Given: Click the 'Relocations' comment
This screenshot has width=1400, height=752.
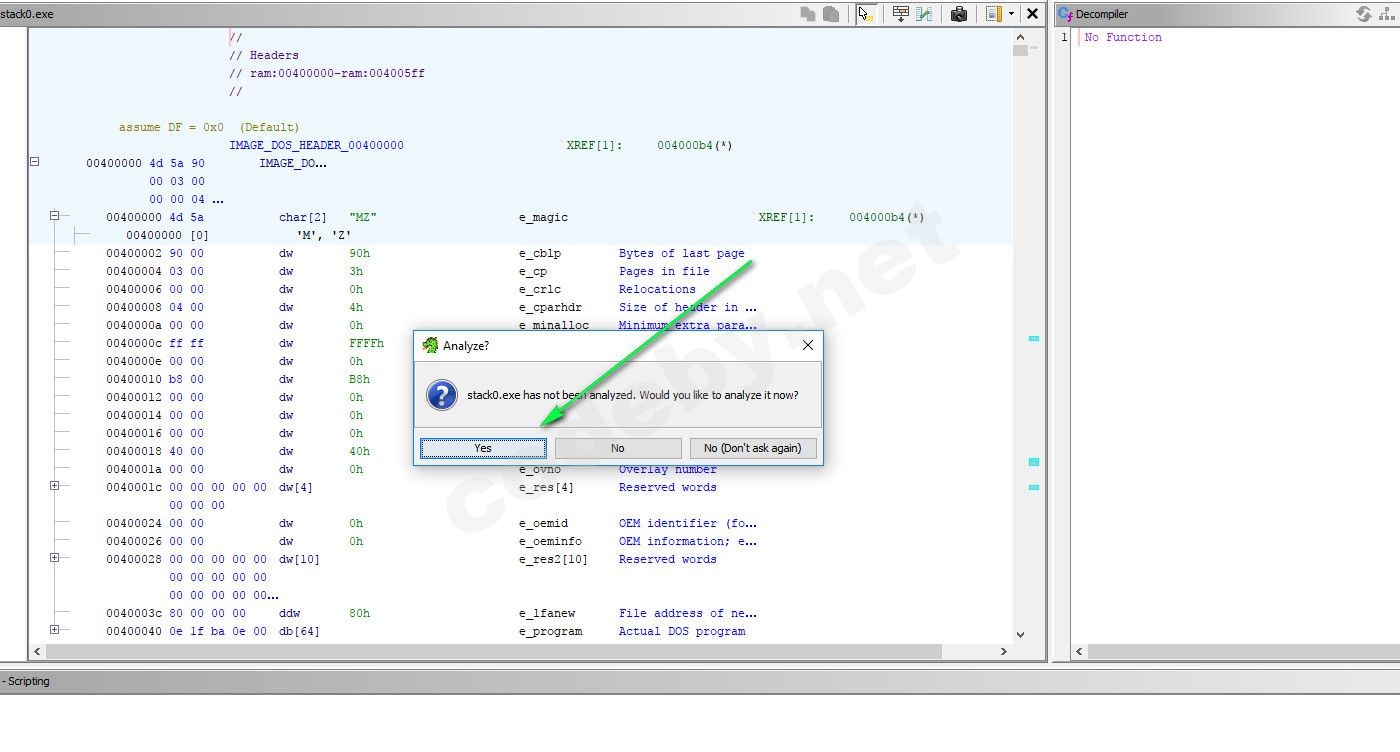Looking at the screenshot, I should tap(657, 289).
